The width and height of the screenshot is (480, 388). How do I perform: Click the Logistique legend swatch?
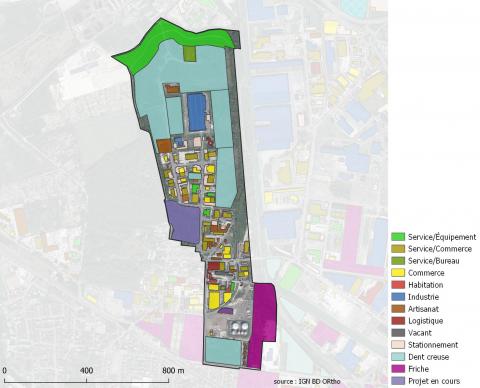tap(398, 321)
